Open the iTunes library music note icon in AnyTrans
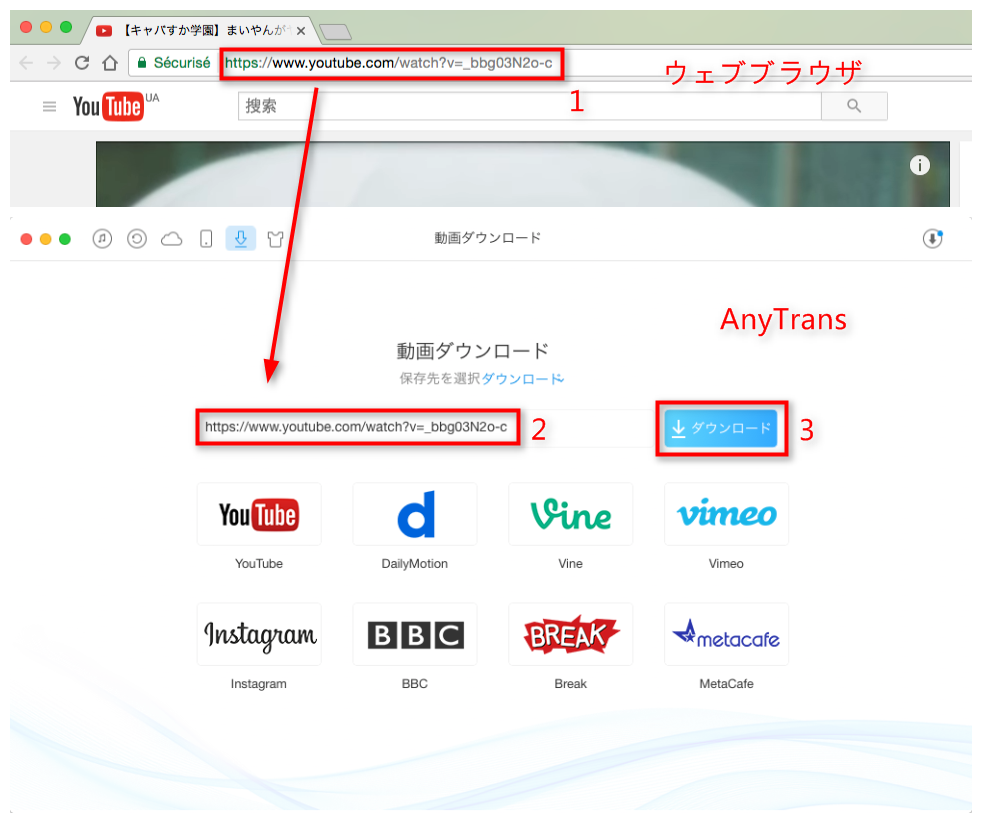 coord(102,239)
